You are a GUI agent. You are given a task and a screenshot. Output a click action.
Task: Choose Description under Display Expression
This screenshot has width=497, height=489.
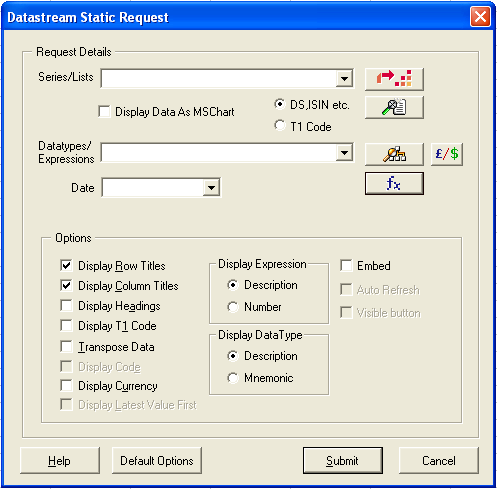pos(233,285)
